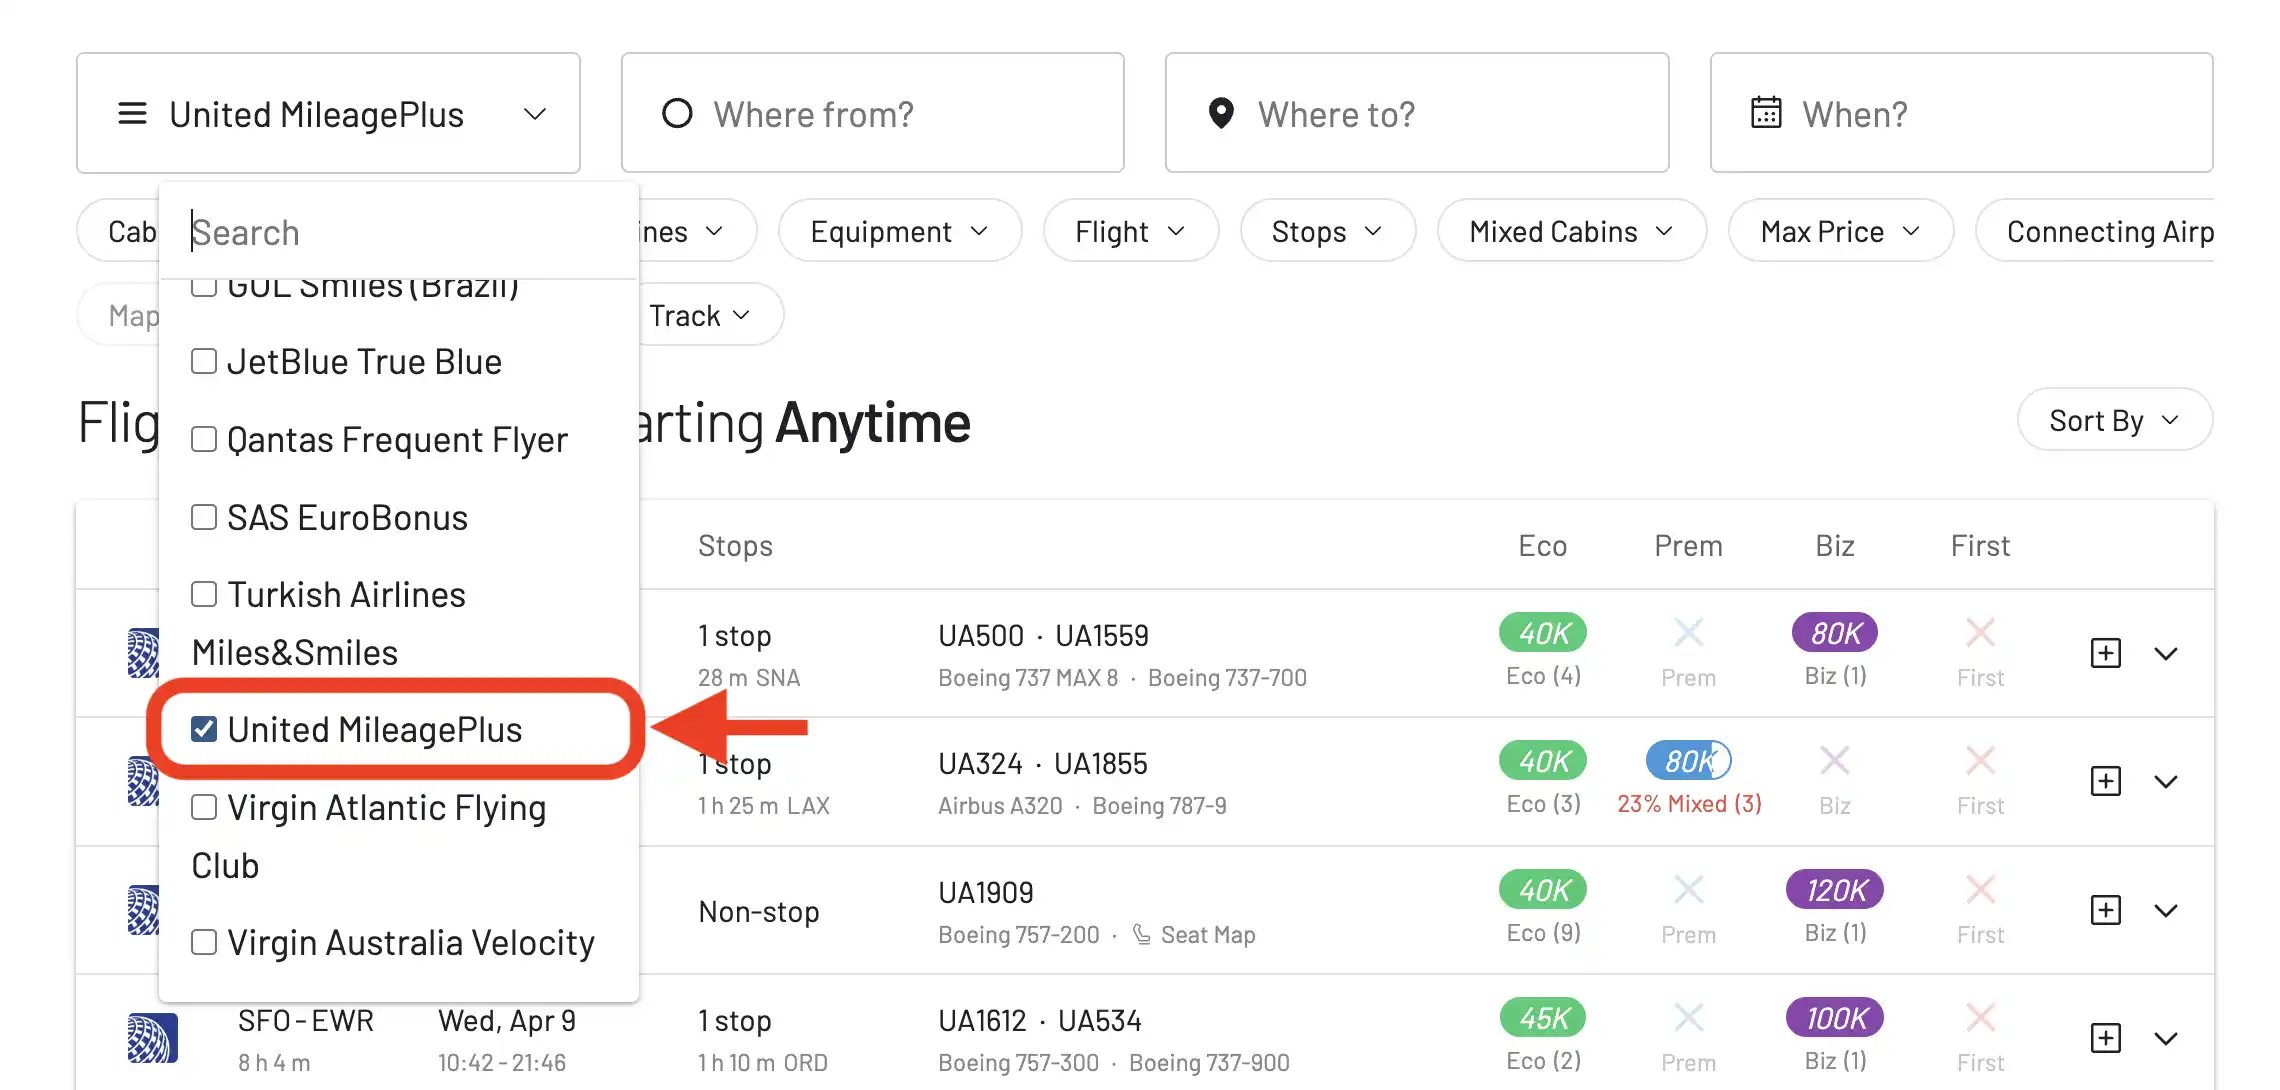Open the Stops filter dropdown
The width and height of the screenshot is (2280, 1090).
coord(1328,231)
